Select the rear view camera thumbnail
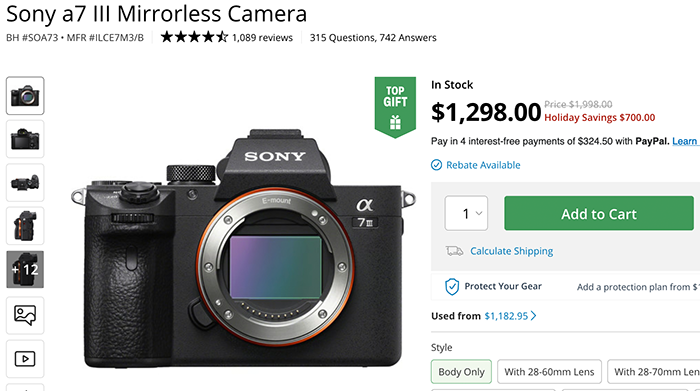This screenshot has width=700, height=391. 25,139
